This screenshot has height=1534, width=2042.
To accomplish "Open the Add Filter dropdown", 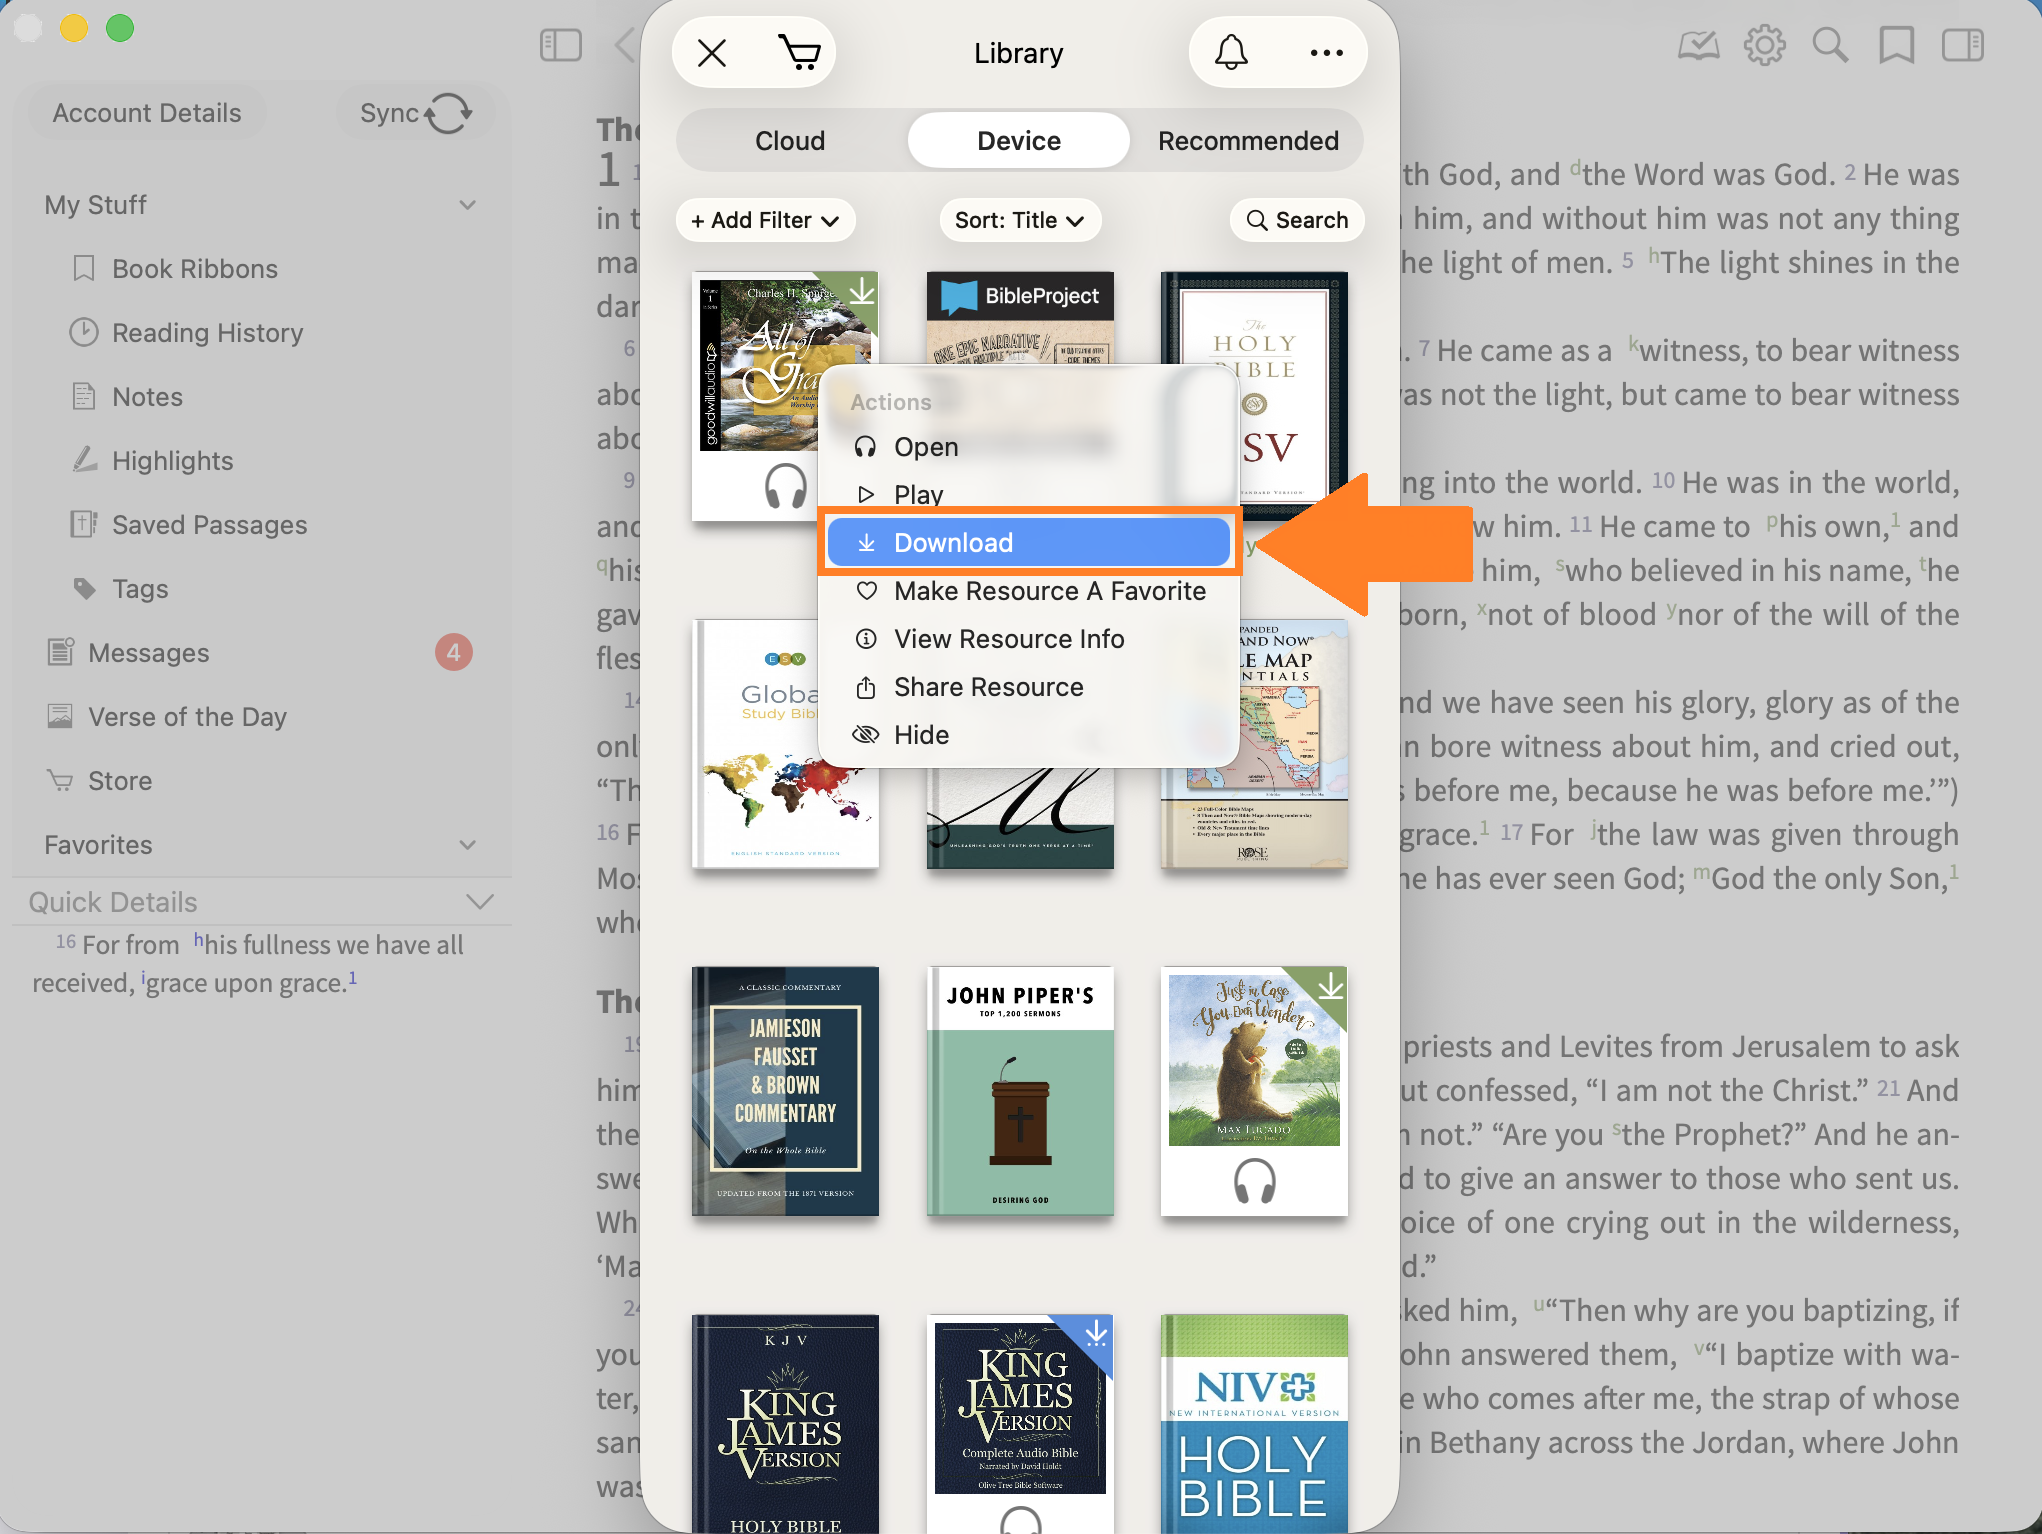I will (765, 220).
